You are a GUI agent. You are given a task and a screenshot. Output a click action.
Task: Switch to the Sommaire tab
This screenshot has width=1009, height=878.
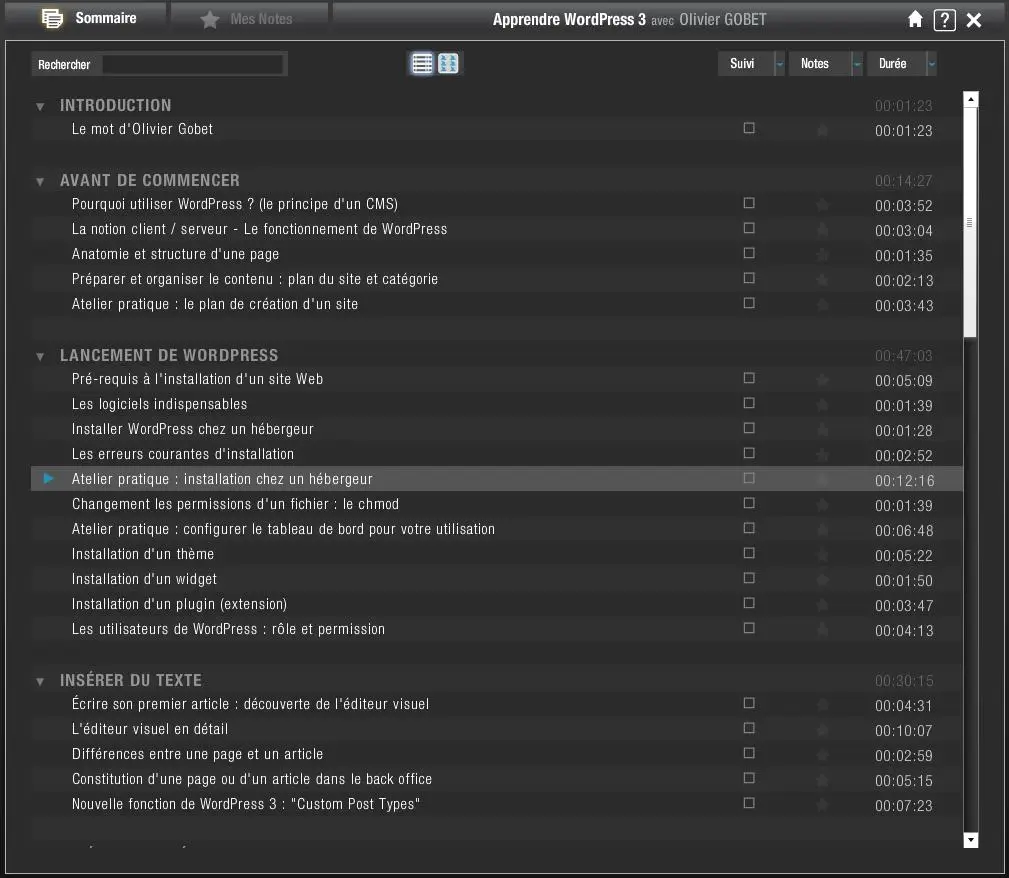click(86, 18)
